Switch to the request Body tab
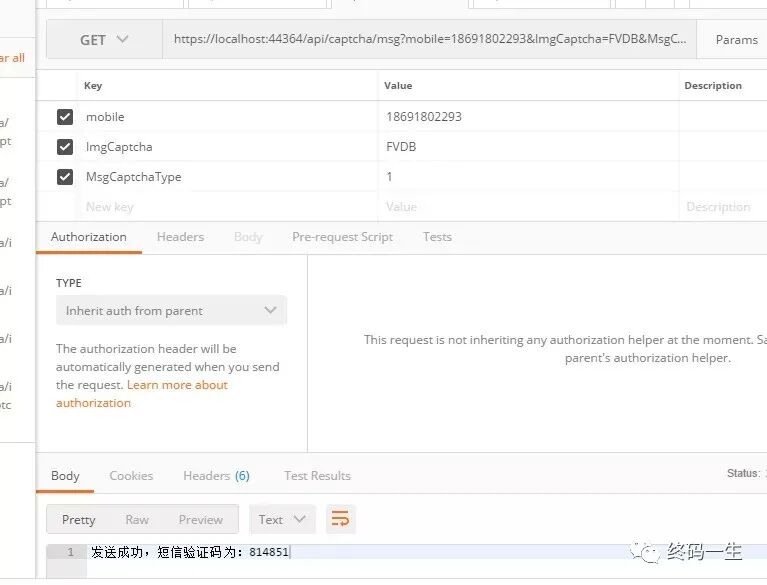Viewport: 767px width, 585px height. click(248, 237)
